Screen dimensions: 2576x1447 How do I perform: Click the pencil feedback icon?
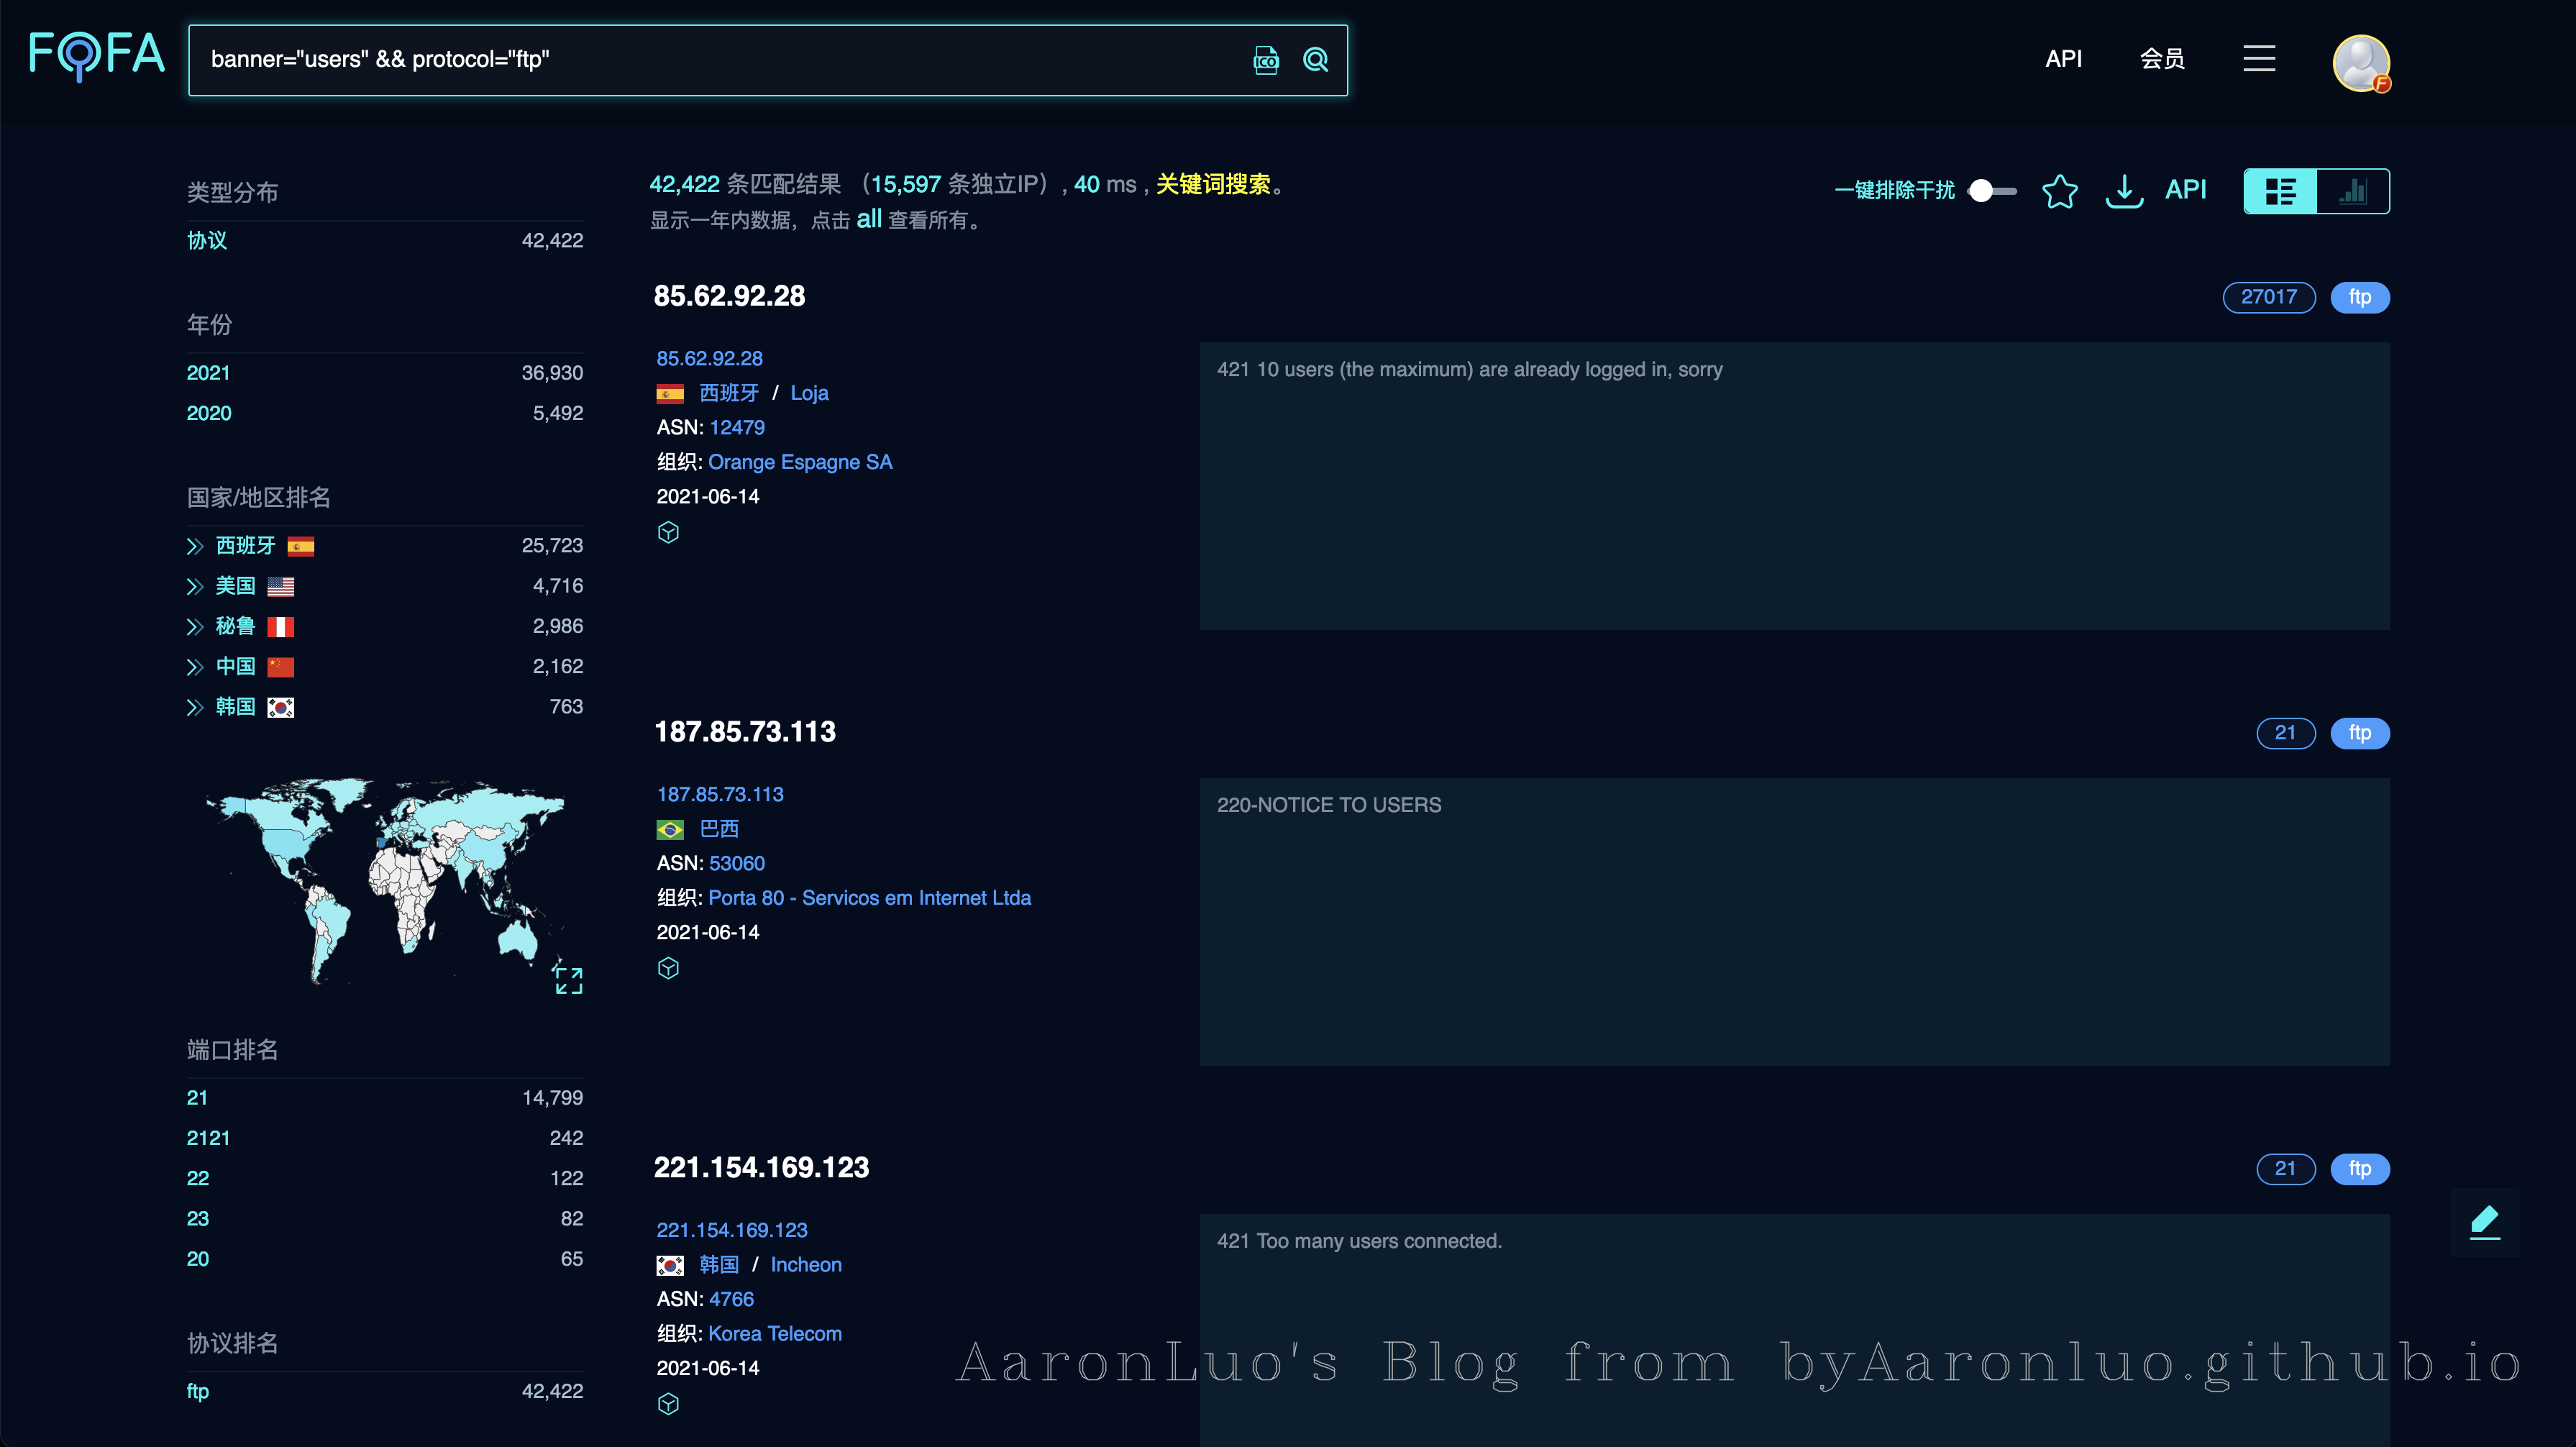tap(2484, 1221)
